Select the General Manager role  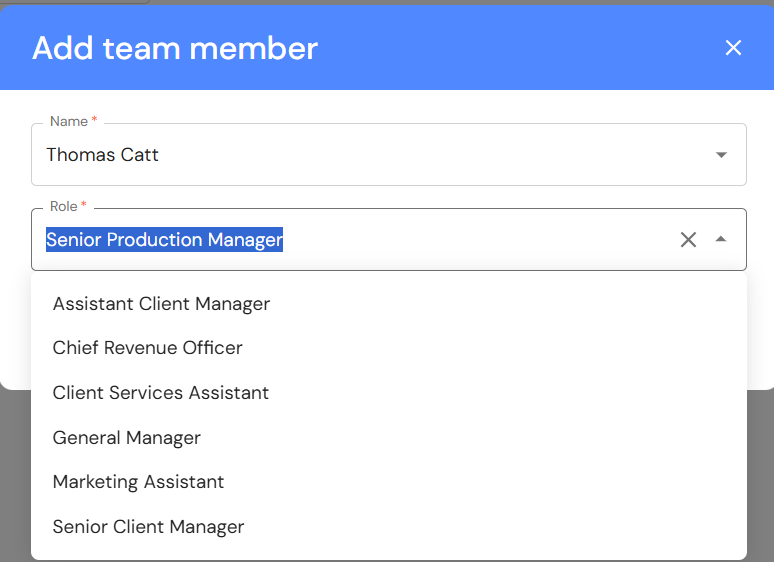(x=127, y=438)
